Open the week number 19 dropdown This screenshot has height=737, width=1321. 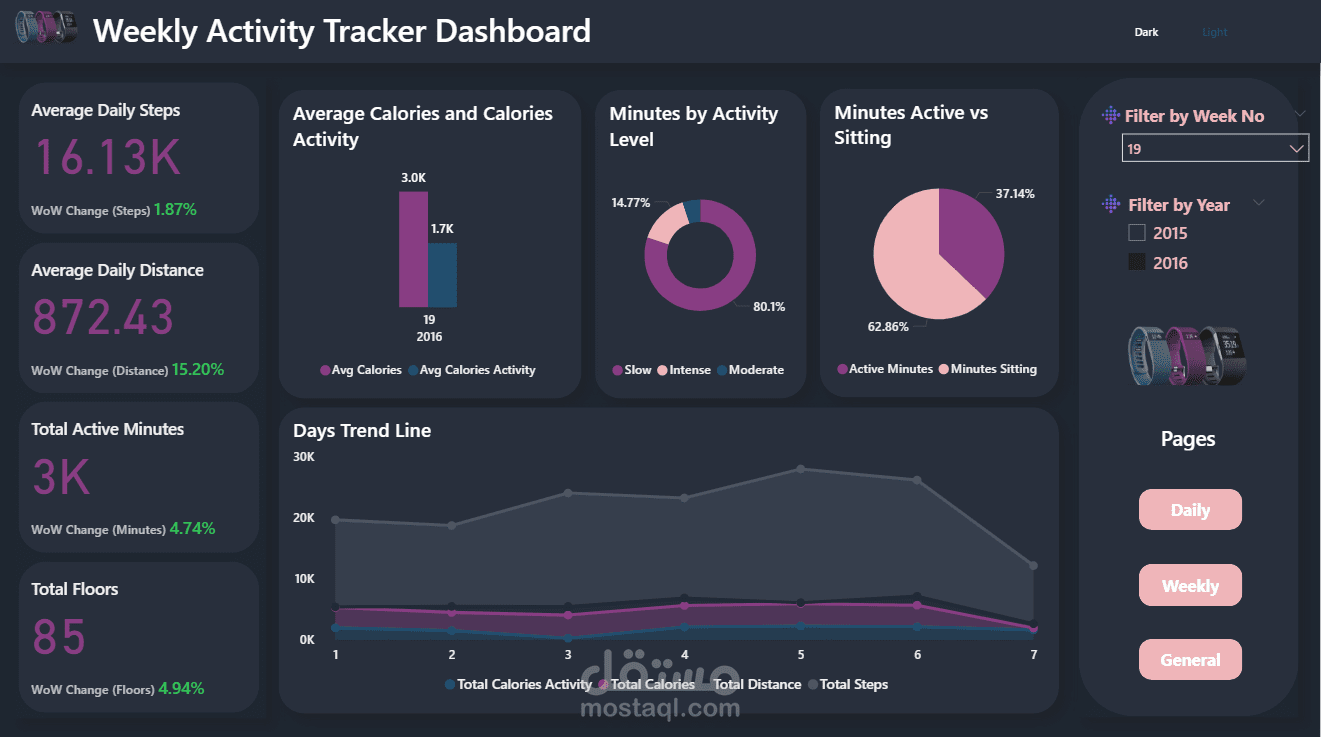1215,149
